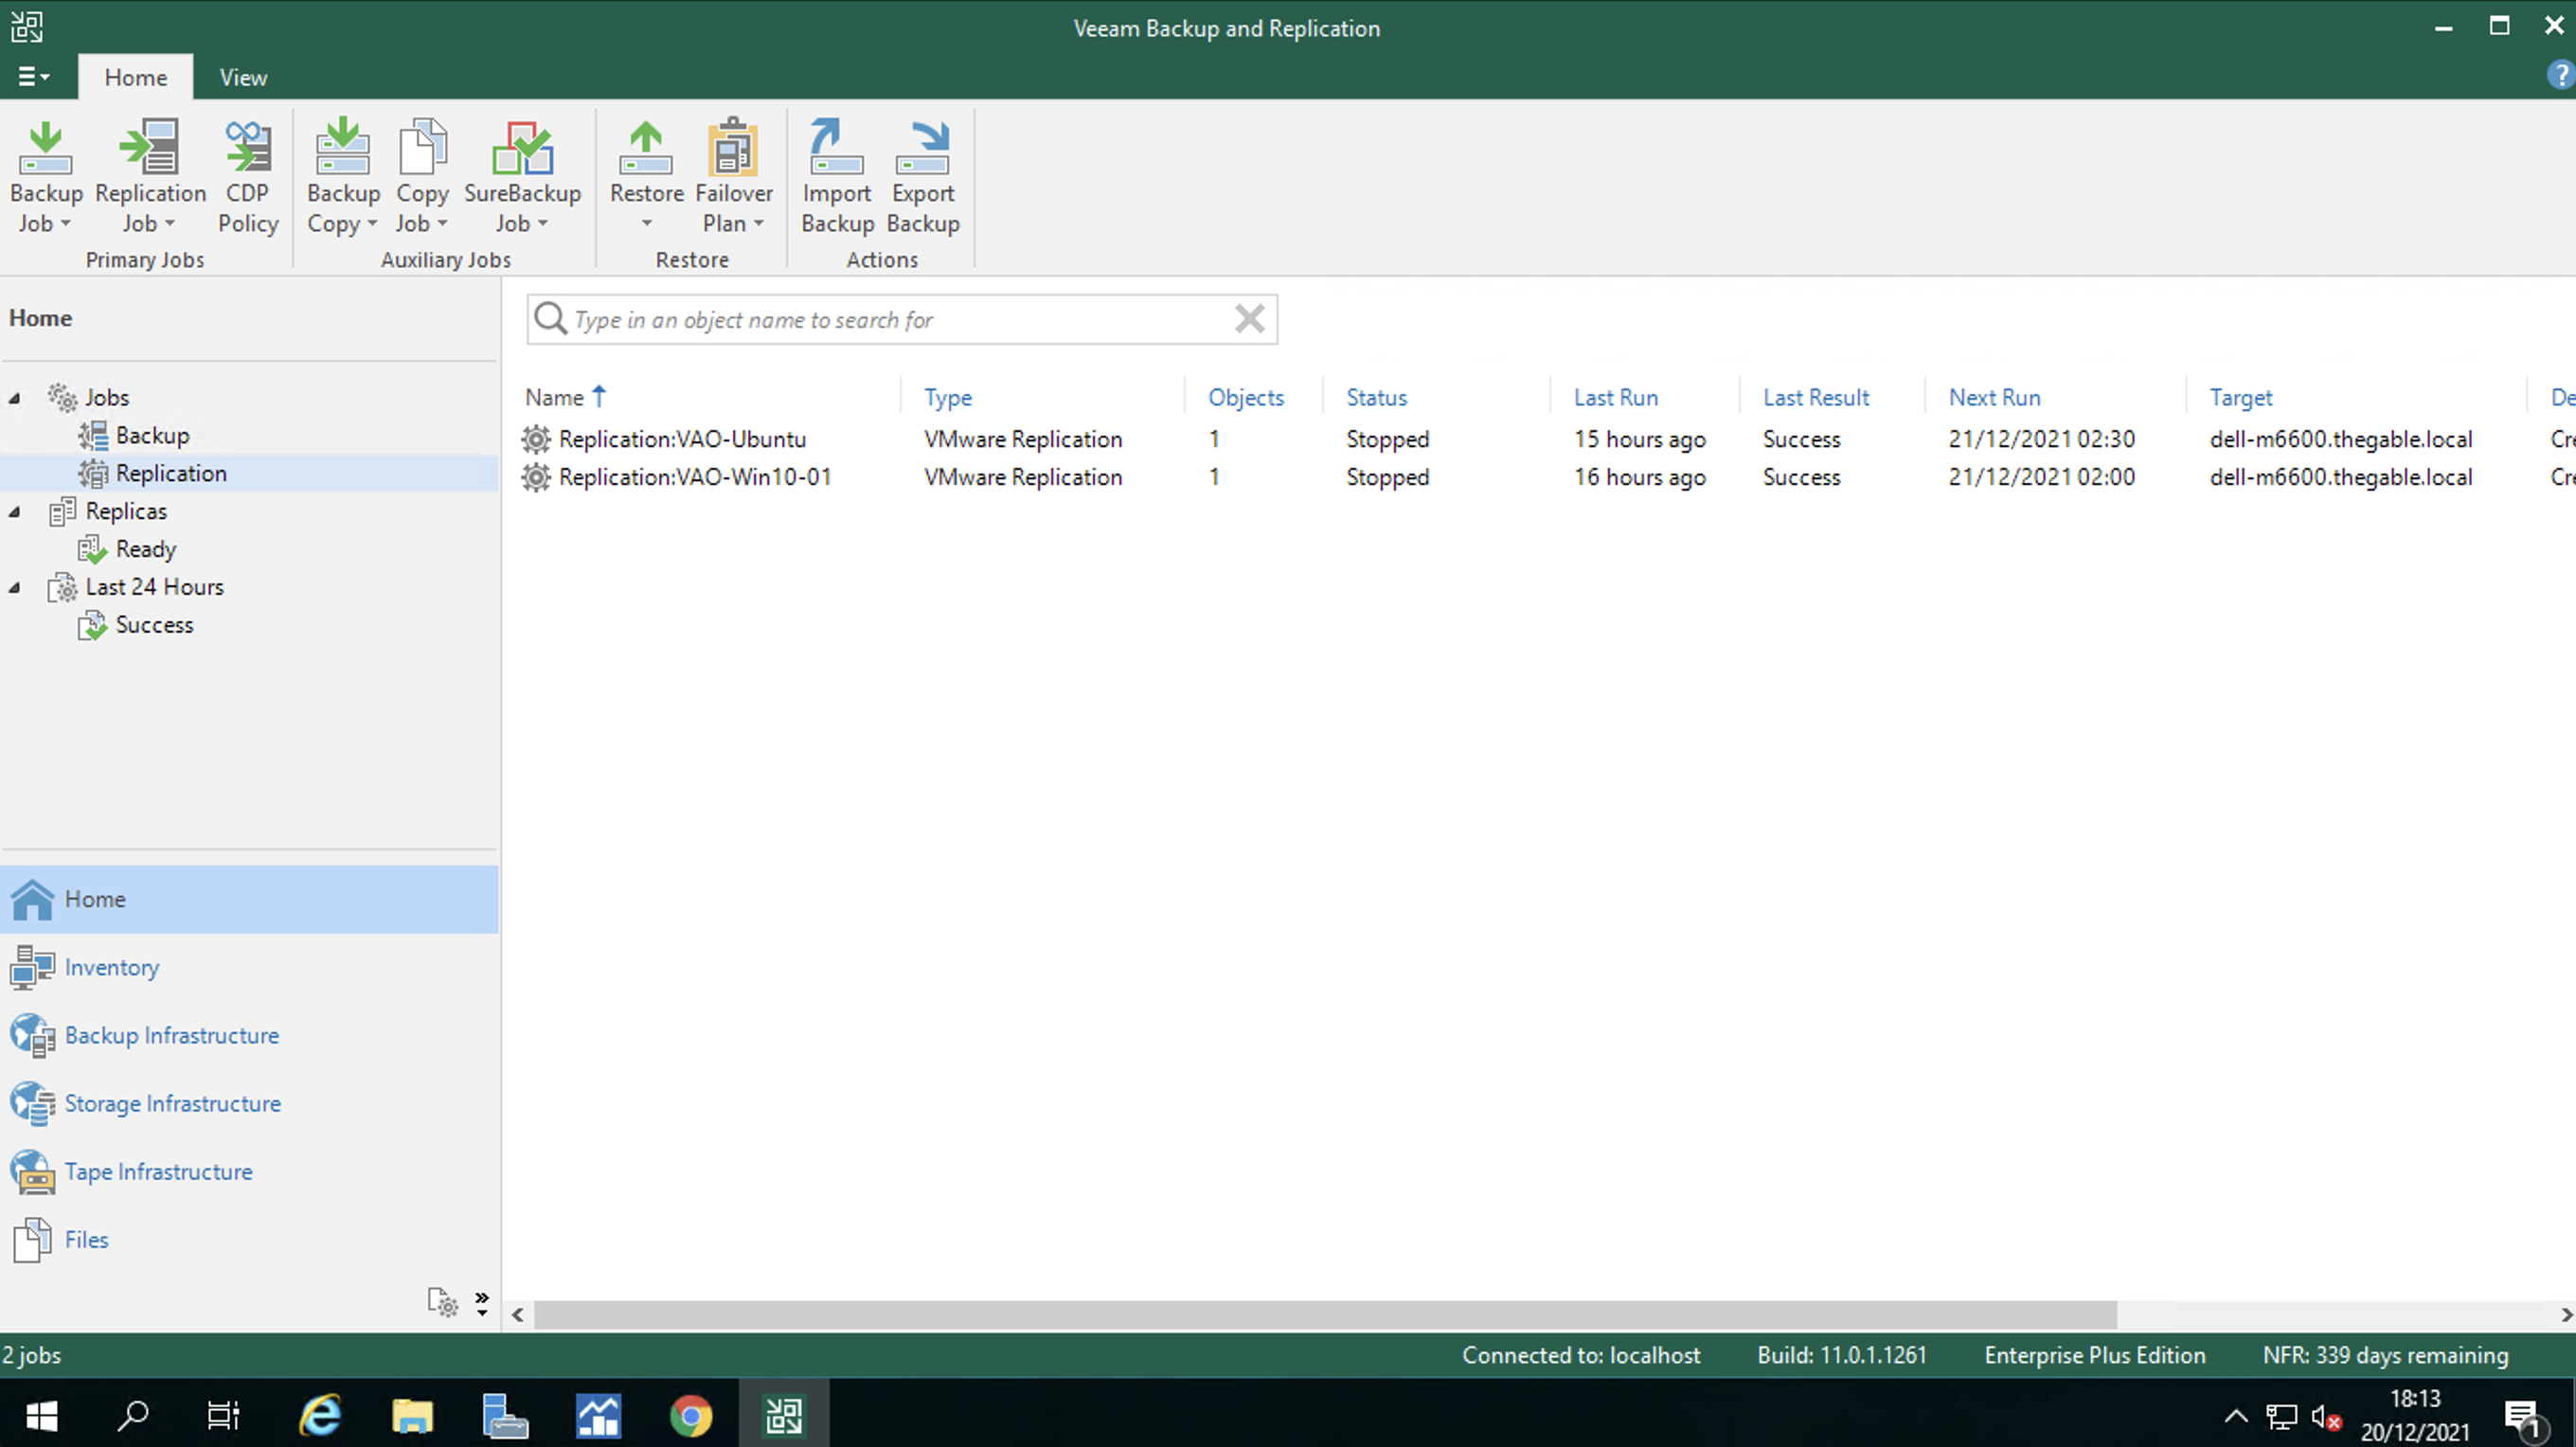The height and width of the screenshot is (1447, 2576).
Task: Click the scroll left arrow
Action: [518, 1314]
